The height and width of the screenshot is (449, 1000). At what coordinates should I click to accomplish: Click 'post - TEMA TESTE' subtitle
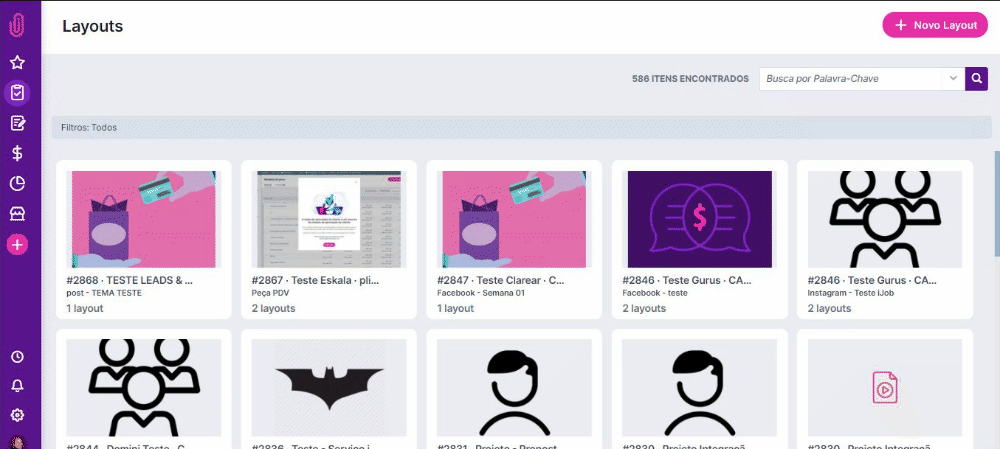pos(104,293)
